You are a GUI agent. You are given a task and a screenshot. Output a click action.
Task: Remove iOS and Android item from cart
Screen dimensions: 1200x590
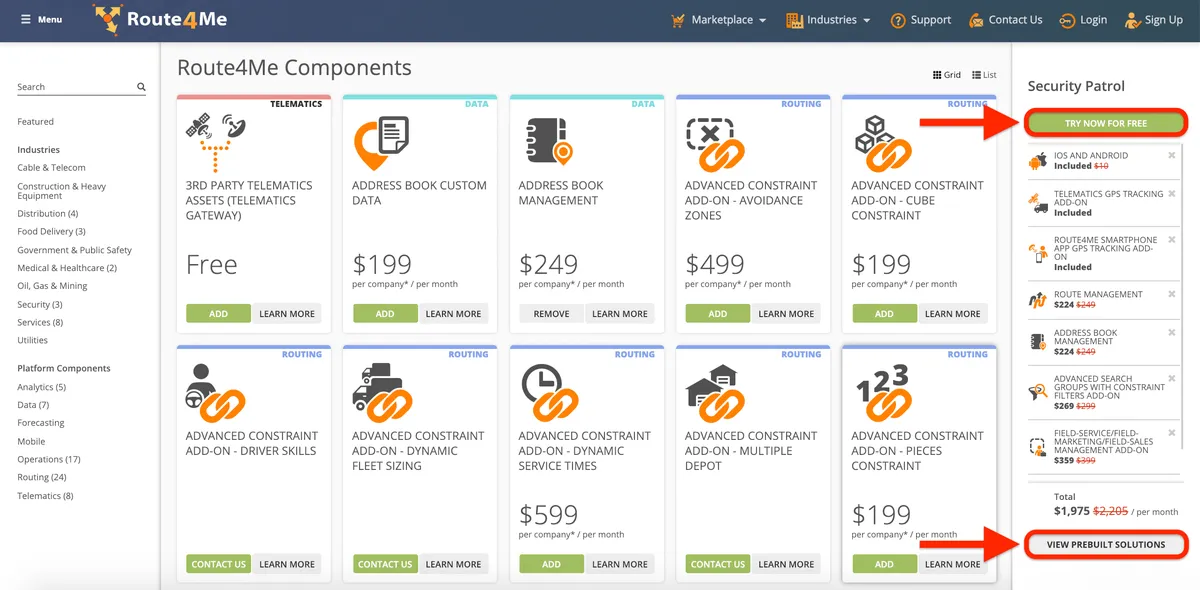pos(1172,156)
